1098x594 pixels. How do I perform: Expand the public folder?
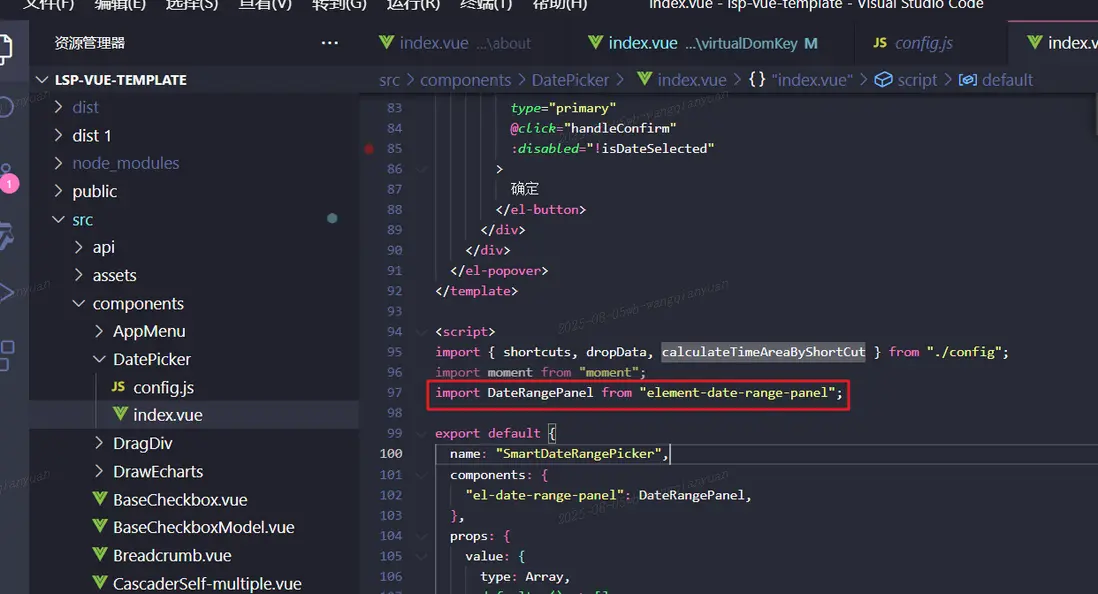coord(59,191)
